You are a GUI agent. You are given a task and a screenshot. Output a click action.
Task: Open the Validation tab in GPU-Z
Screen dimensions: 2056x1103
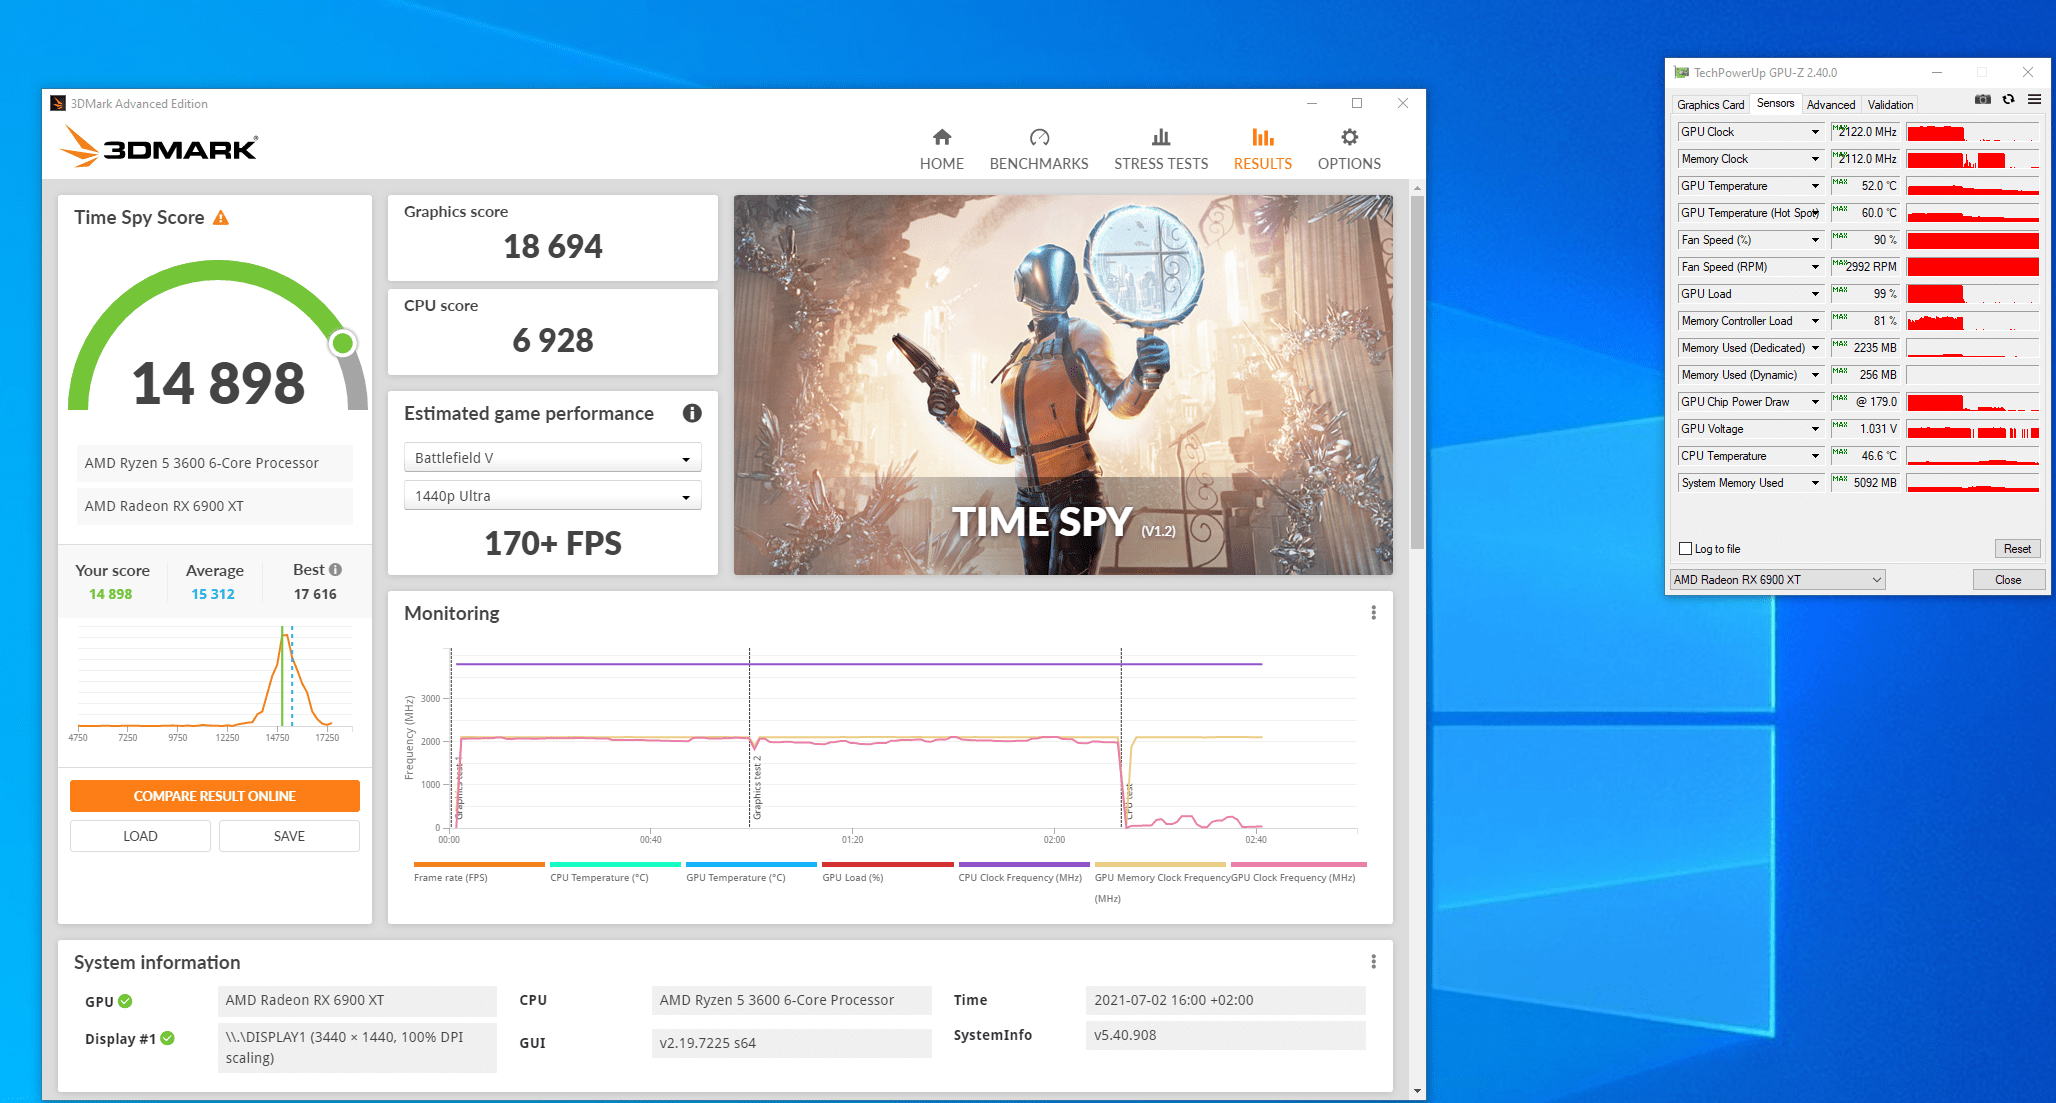click(x=1889, y=104)
